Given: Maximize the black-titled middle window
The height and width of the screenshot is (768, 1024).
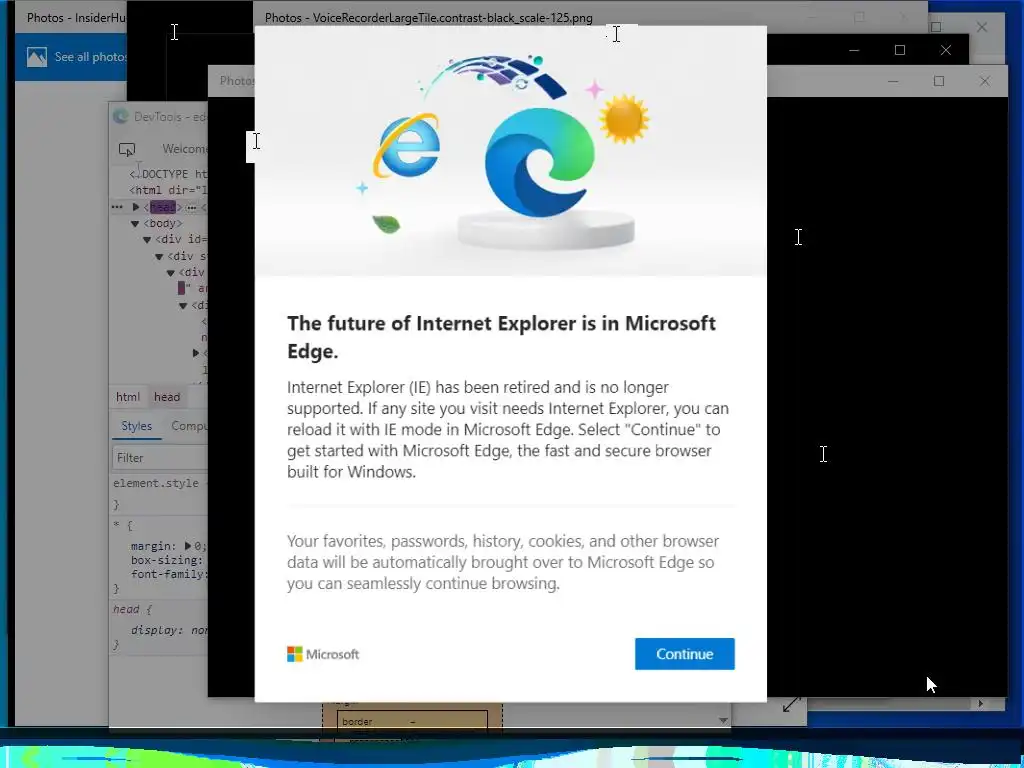Looking at the screenshot, I should [899, 50].
